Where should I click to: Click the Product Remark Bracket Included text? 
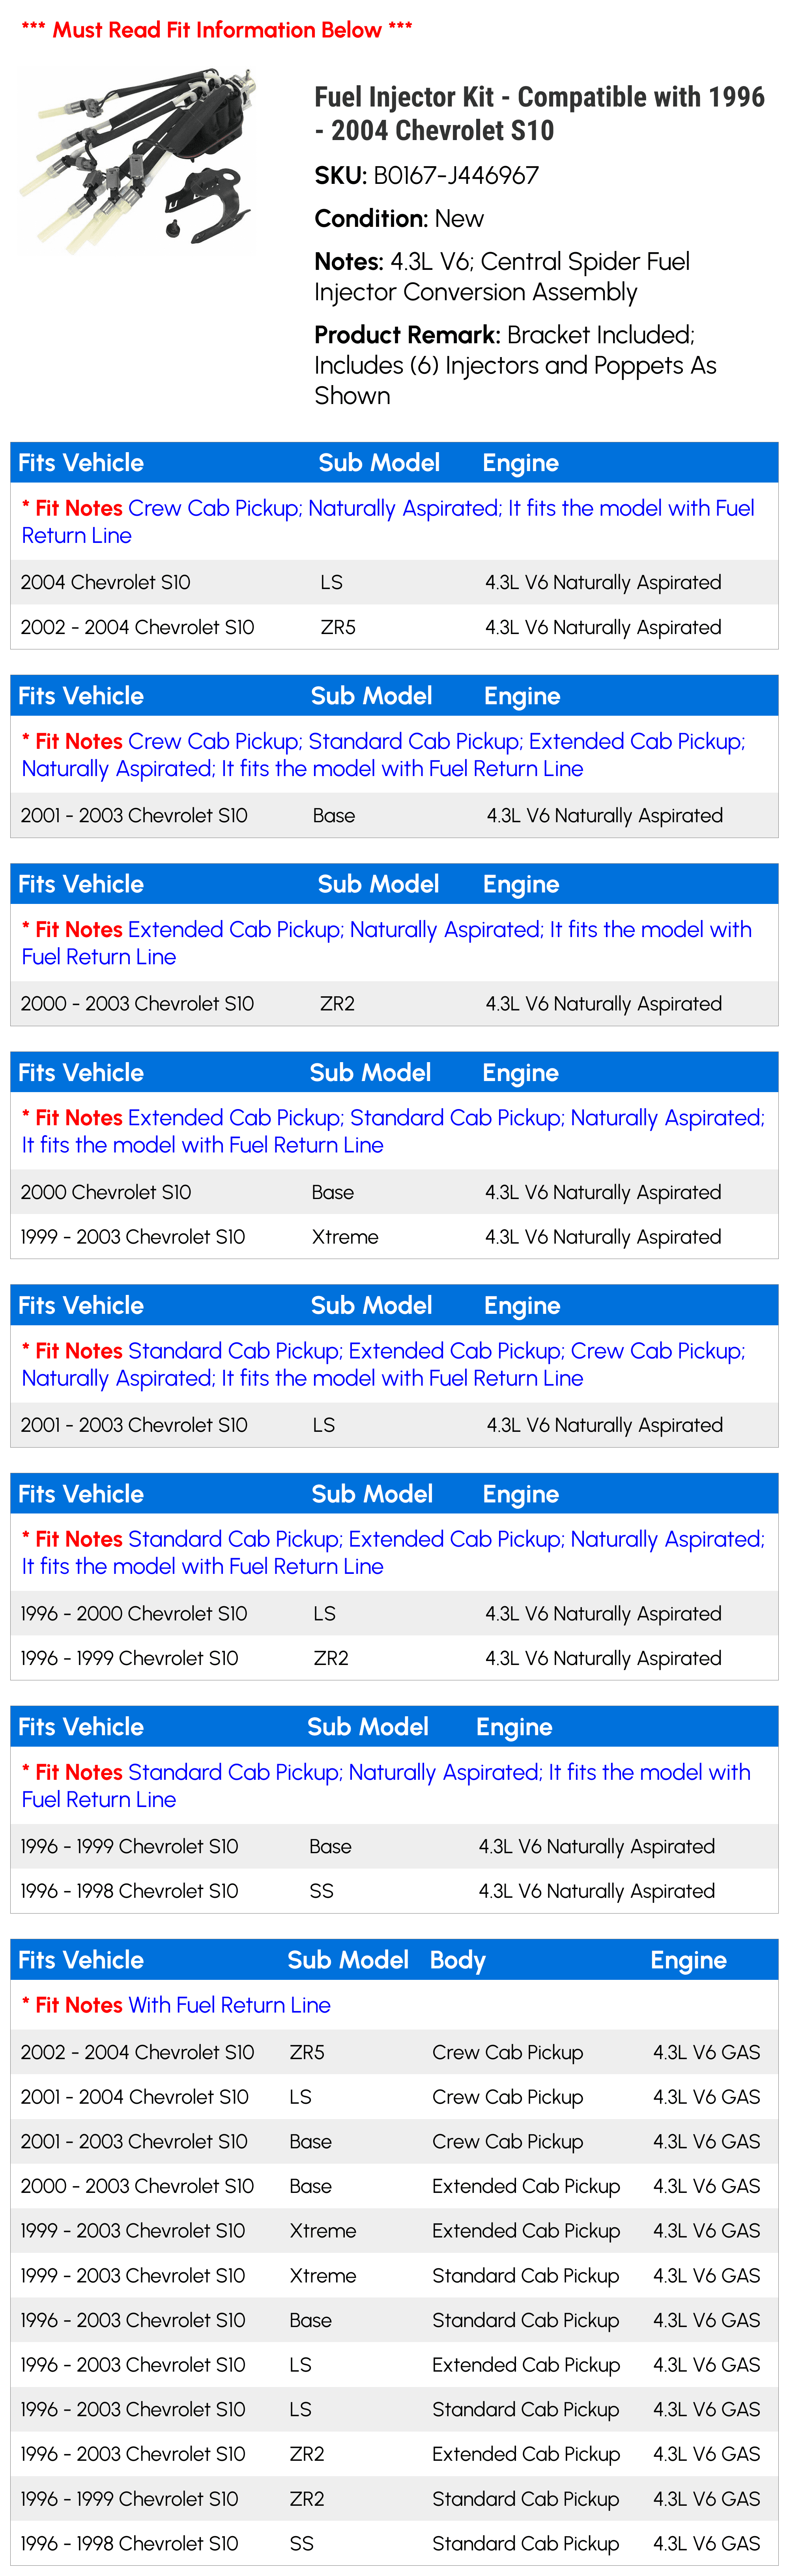[x=515, y=365]
